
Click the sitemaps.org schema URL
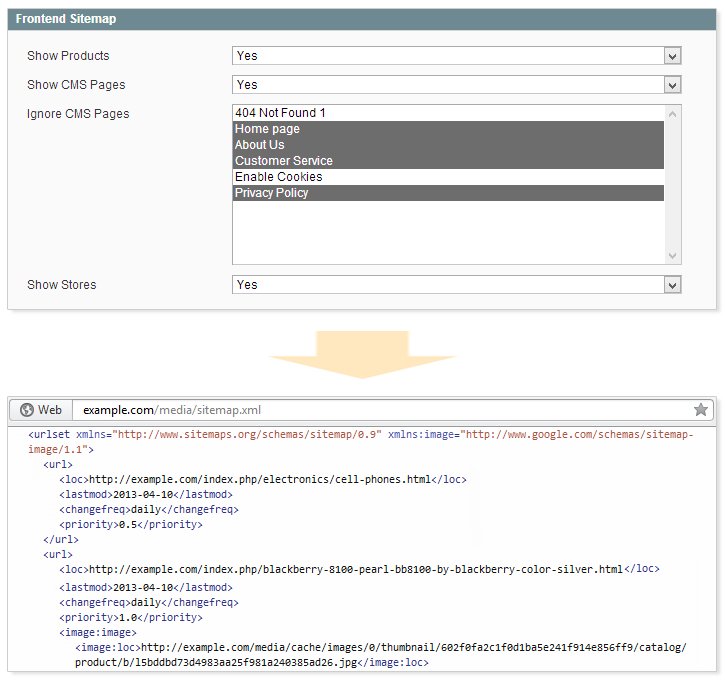tap(249, 435)
